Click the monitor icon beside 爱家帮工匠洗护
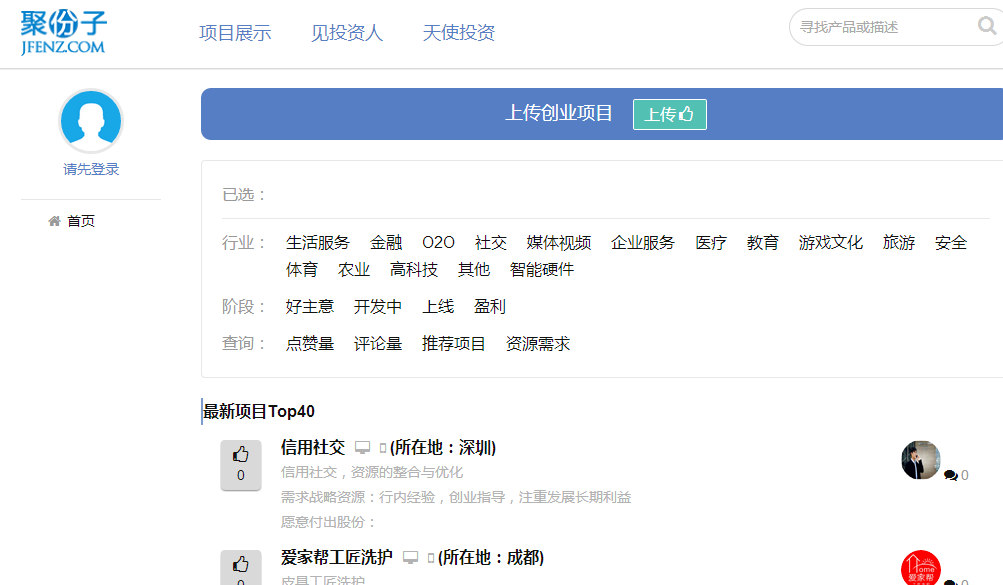This screenshot has height=585, width=1003. click(411, 558)
